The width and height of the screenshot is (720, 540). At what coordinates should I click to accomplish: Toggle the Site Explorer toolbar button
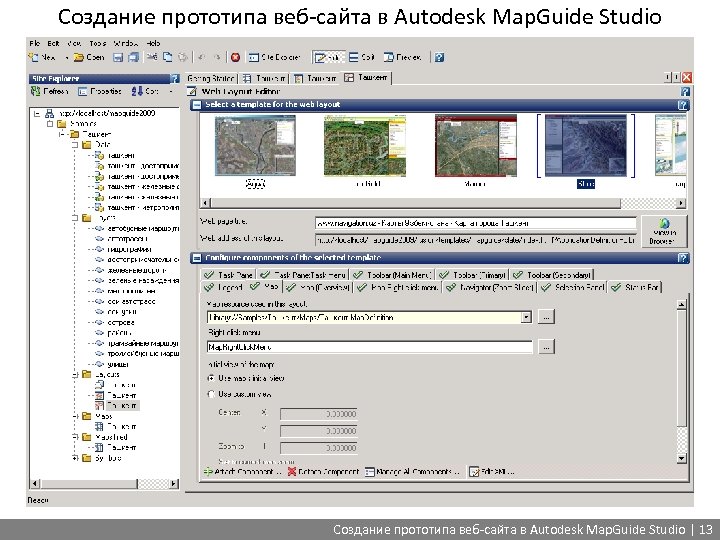click(x=275, y=57)
